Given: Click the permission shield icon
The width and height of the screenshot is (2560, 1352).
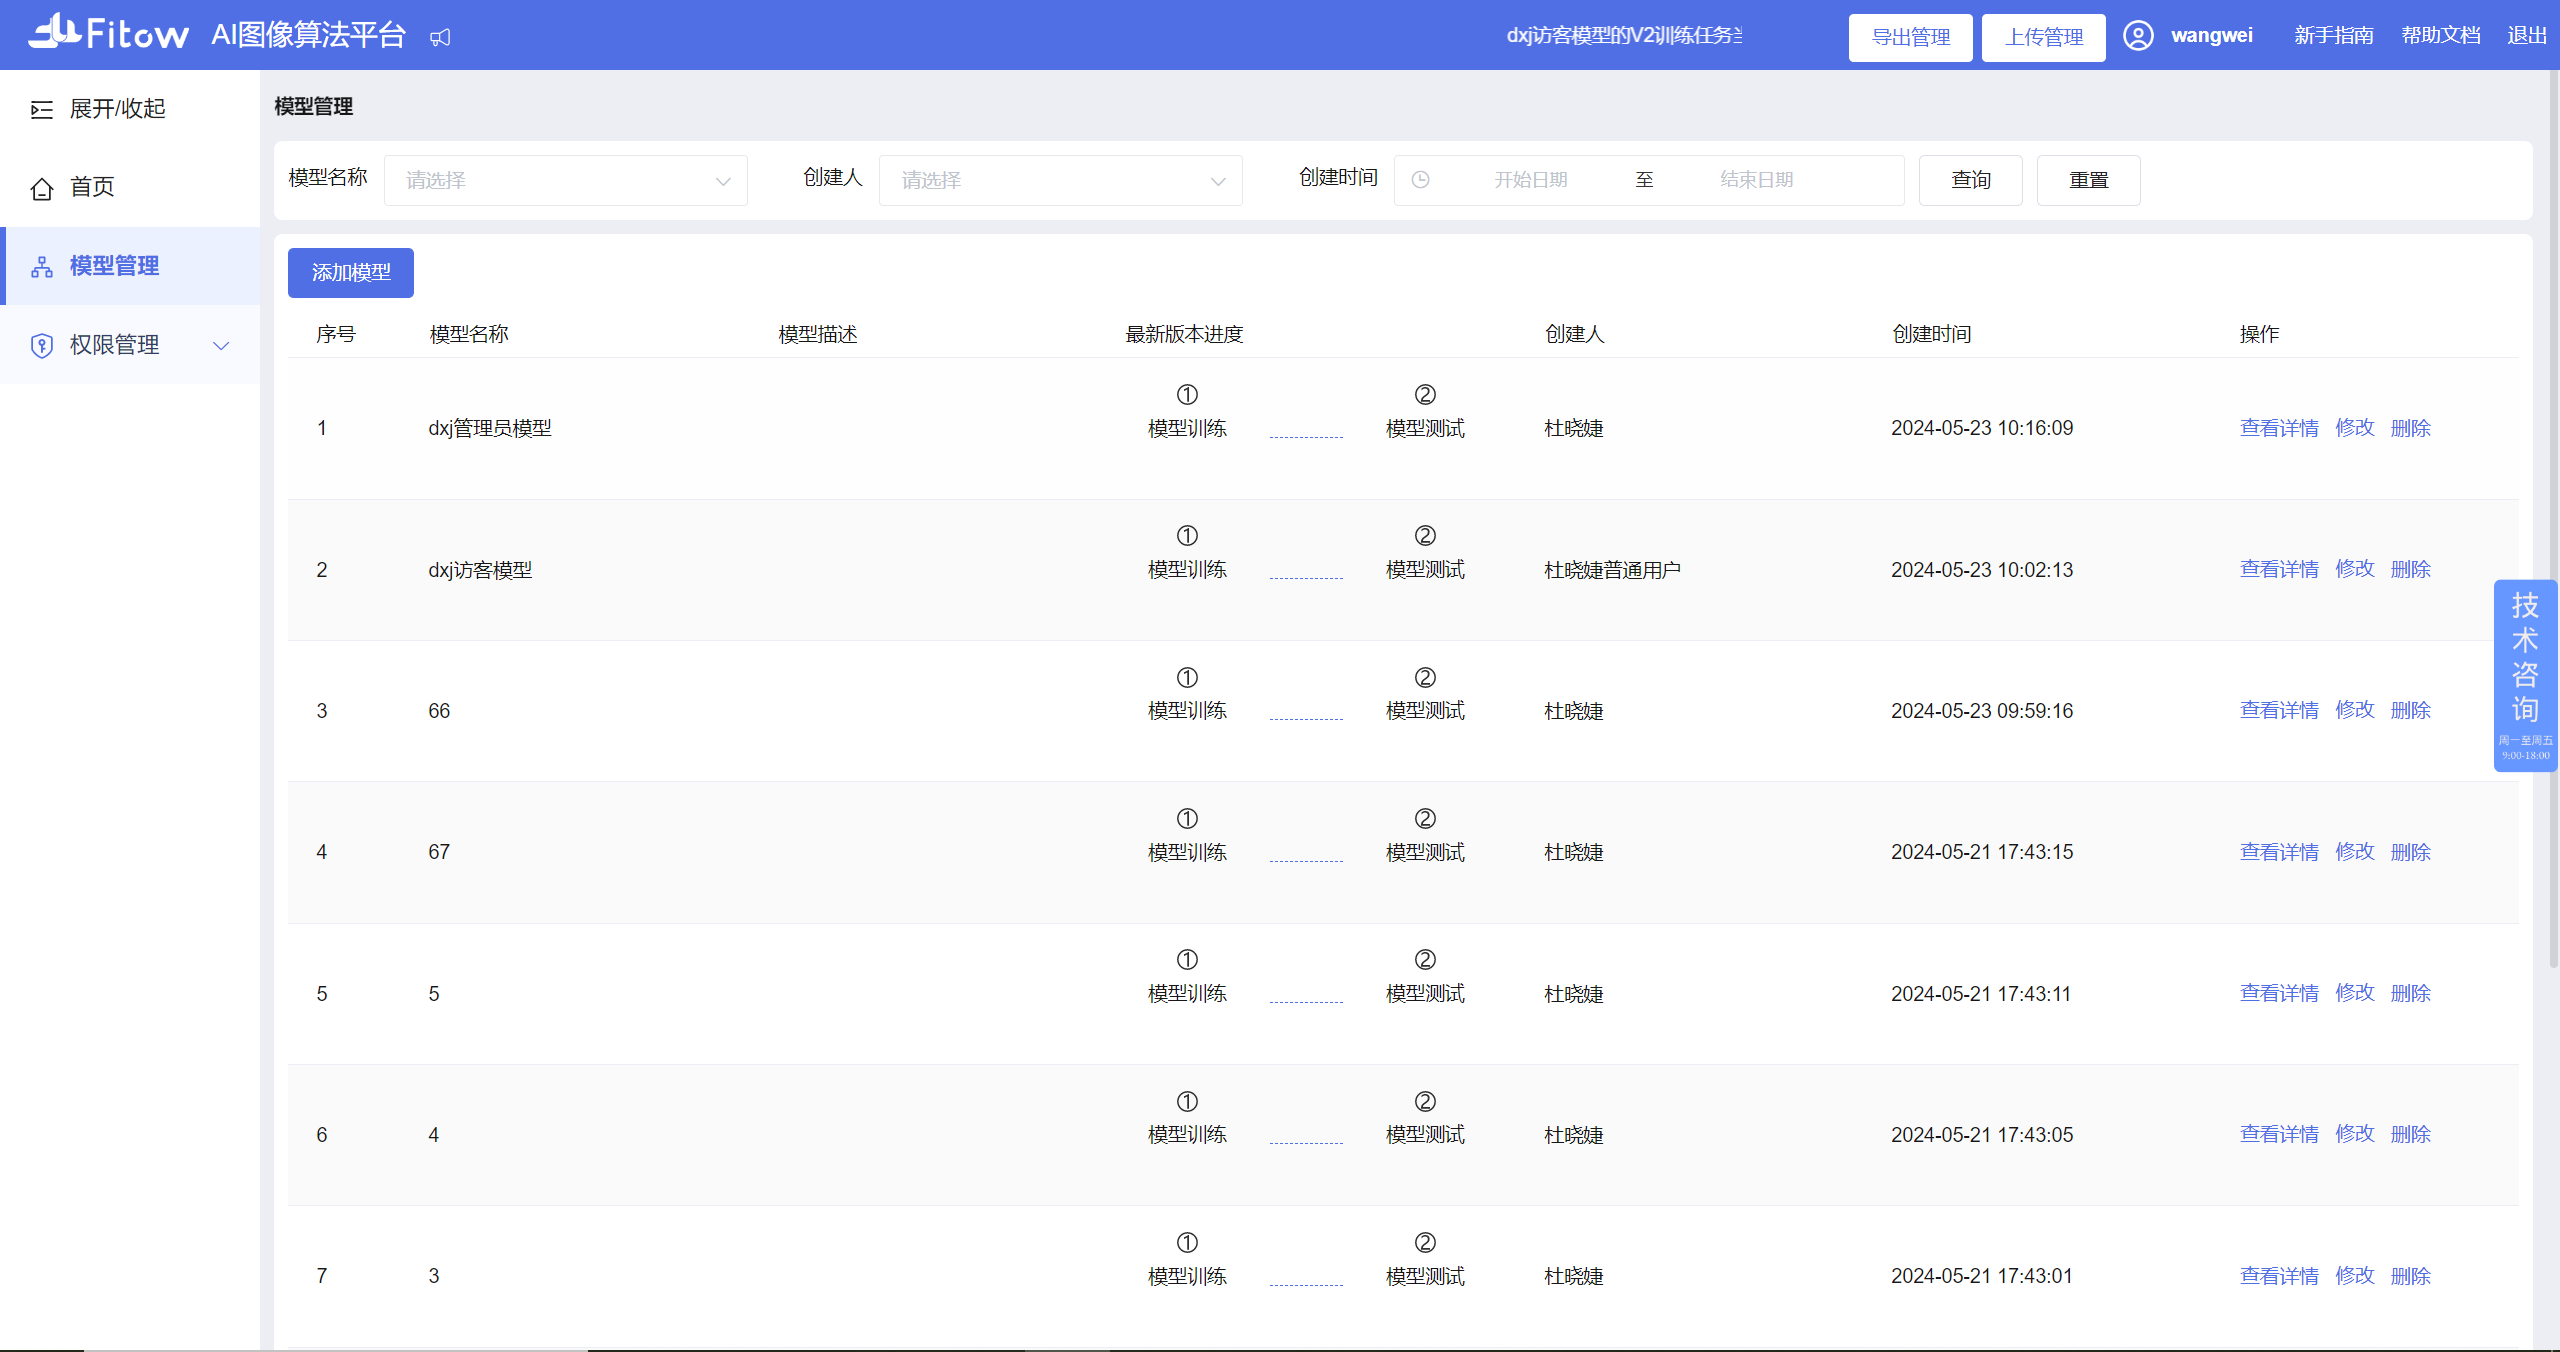Looking at the screenshot, I should point(42,345).
